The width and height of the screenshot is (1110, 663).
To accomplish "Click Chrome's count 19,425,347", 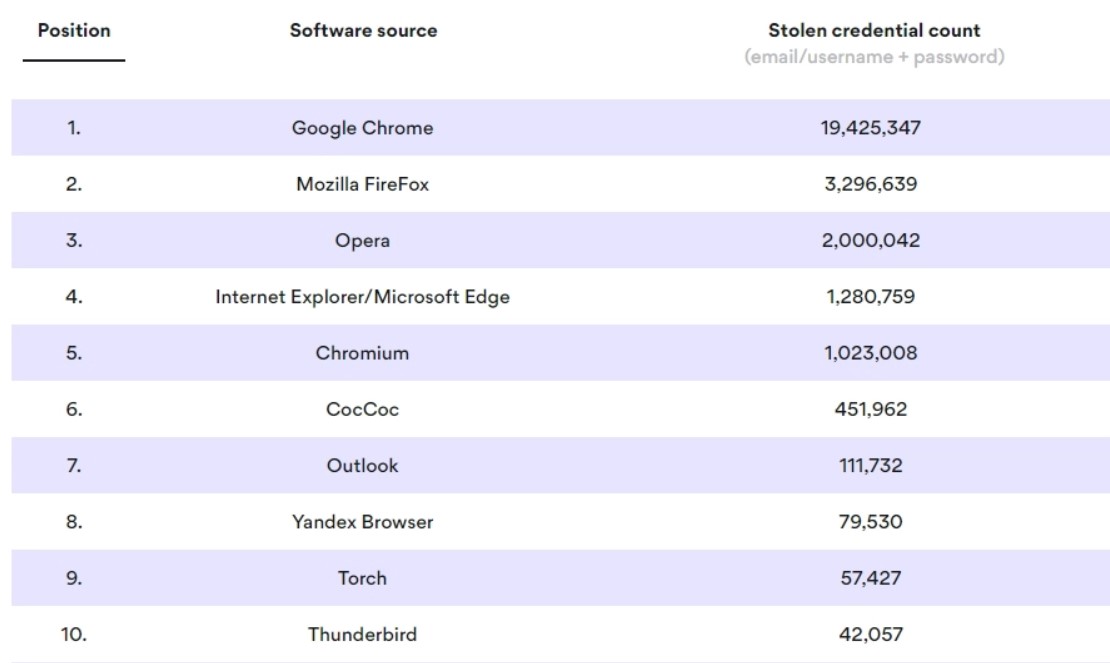I will (x=870, y=128).
